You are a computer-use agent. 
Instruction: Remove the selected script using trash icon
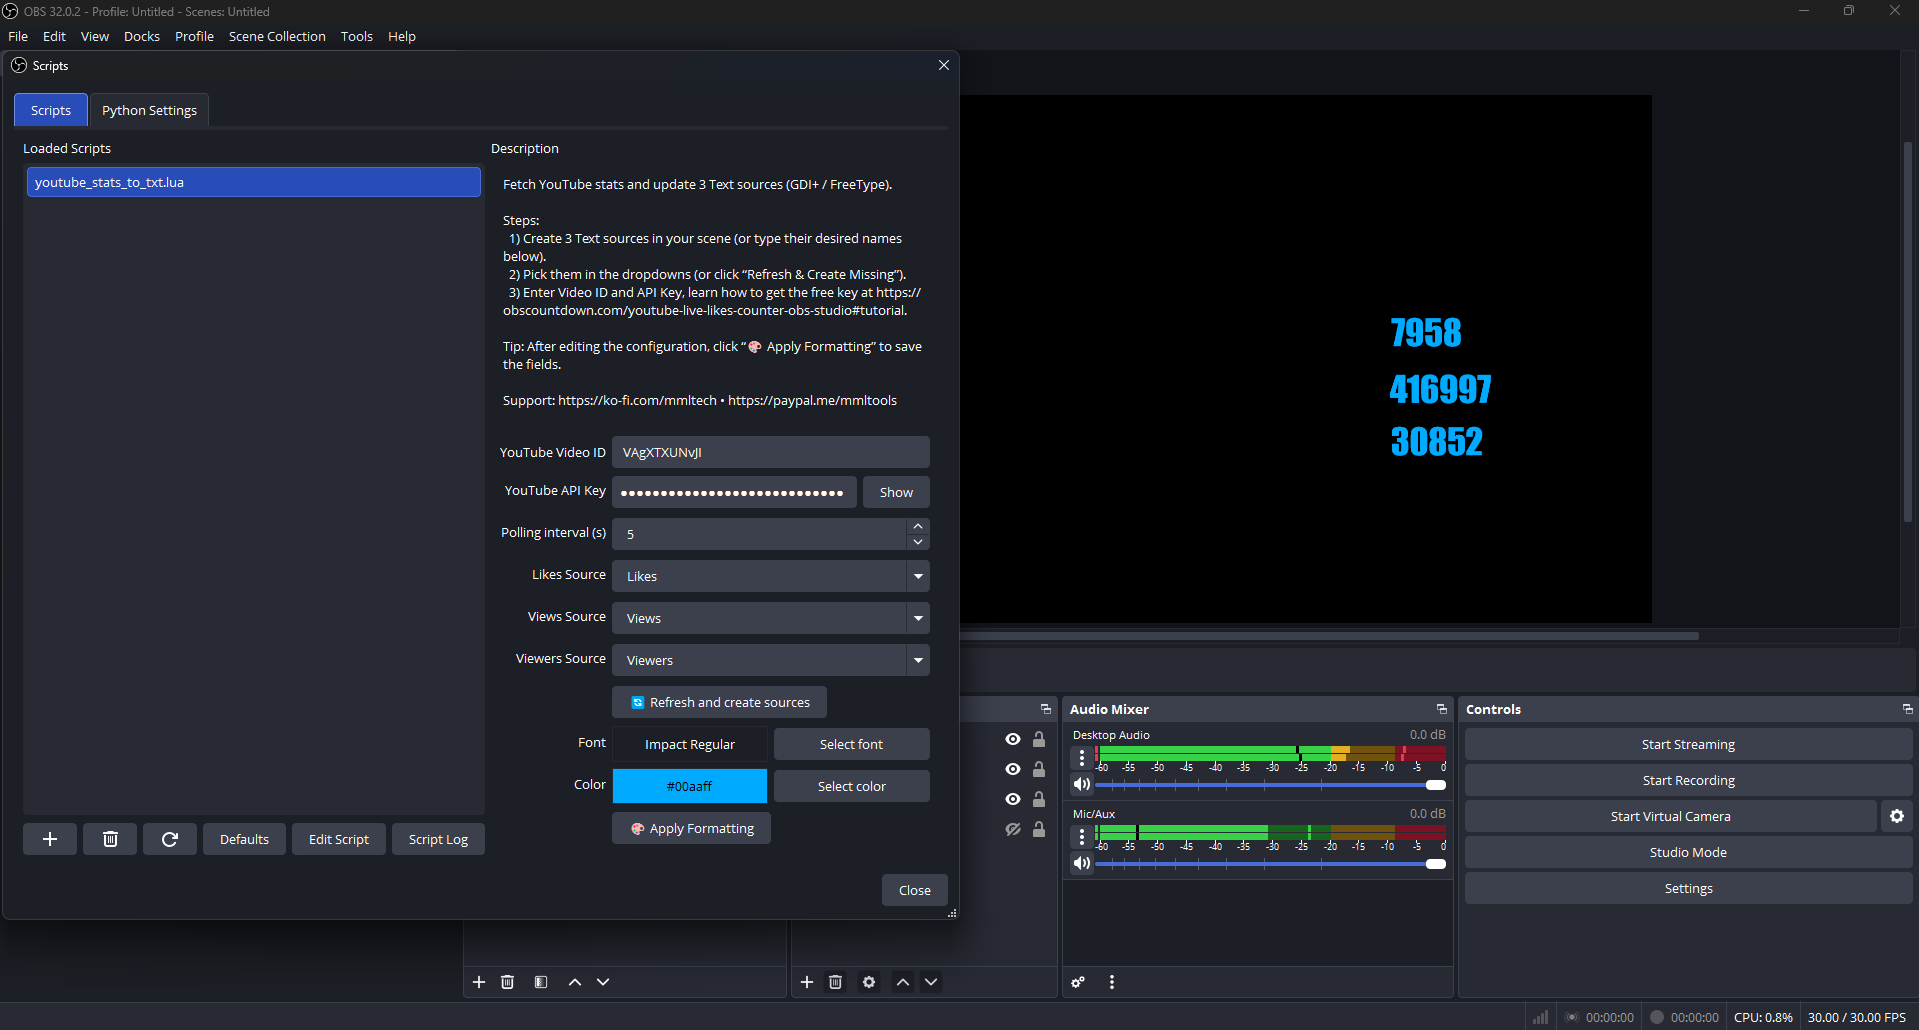tap(110, 839)
